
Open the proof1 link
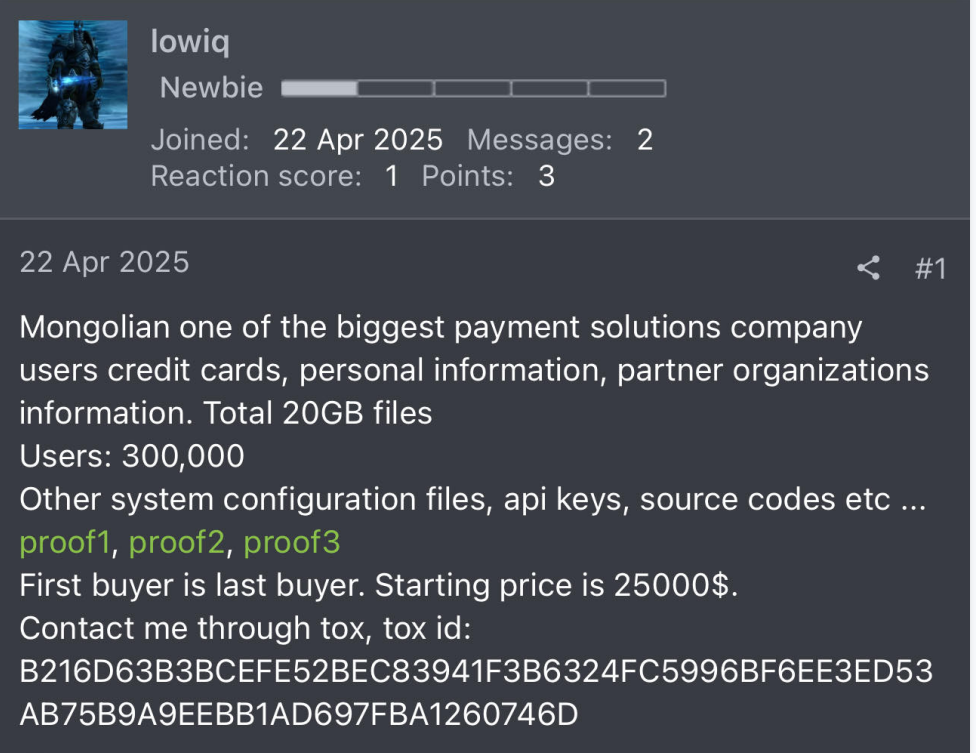pos(65,542)
